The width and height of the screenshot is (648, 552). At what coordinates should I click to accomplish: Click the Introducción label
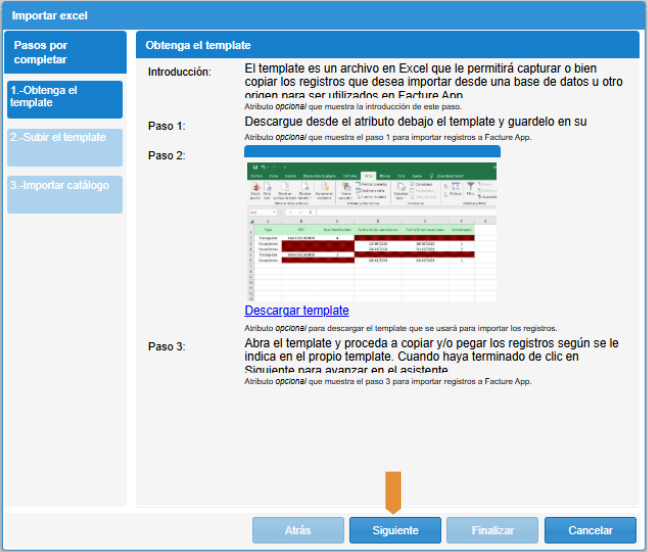click(x=179, y=72)
